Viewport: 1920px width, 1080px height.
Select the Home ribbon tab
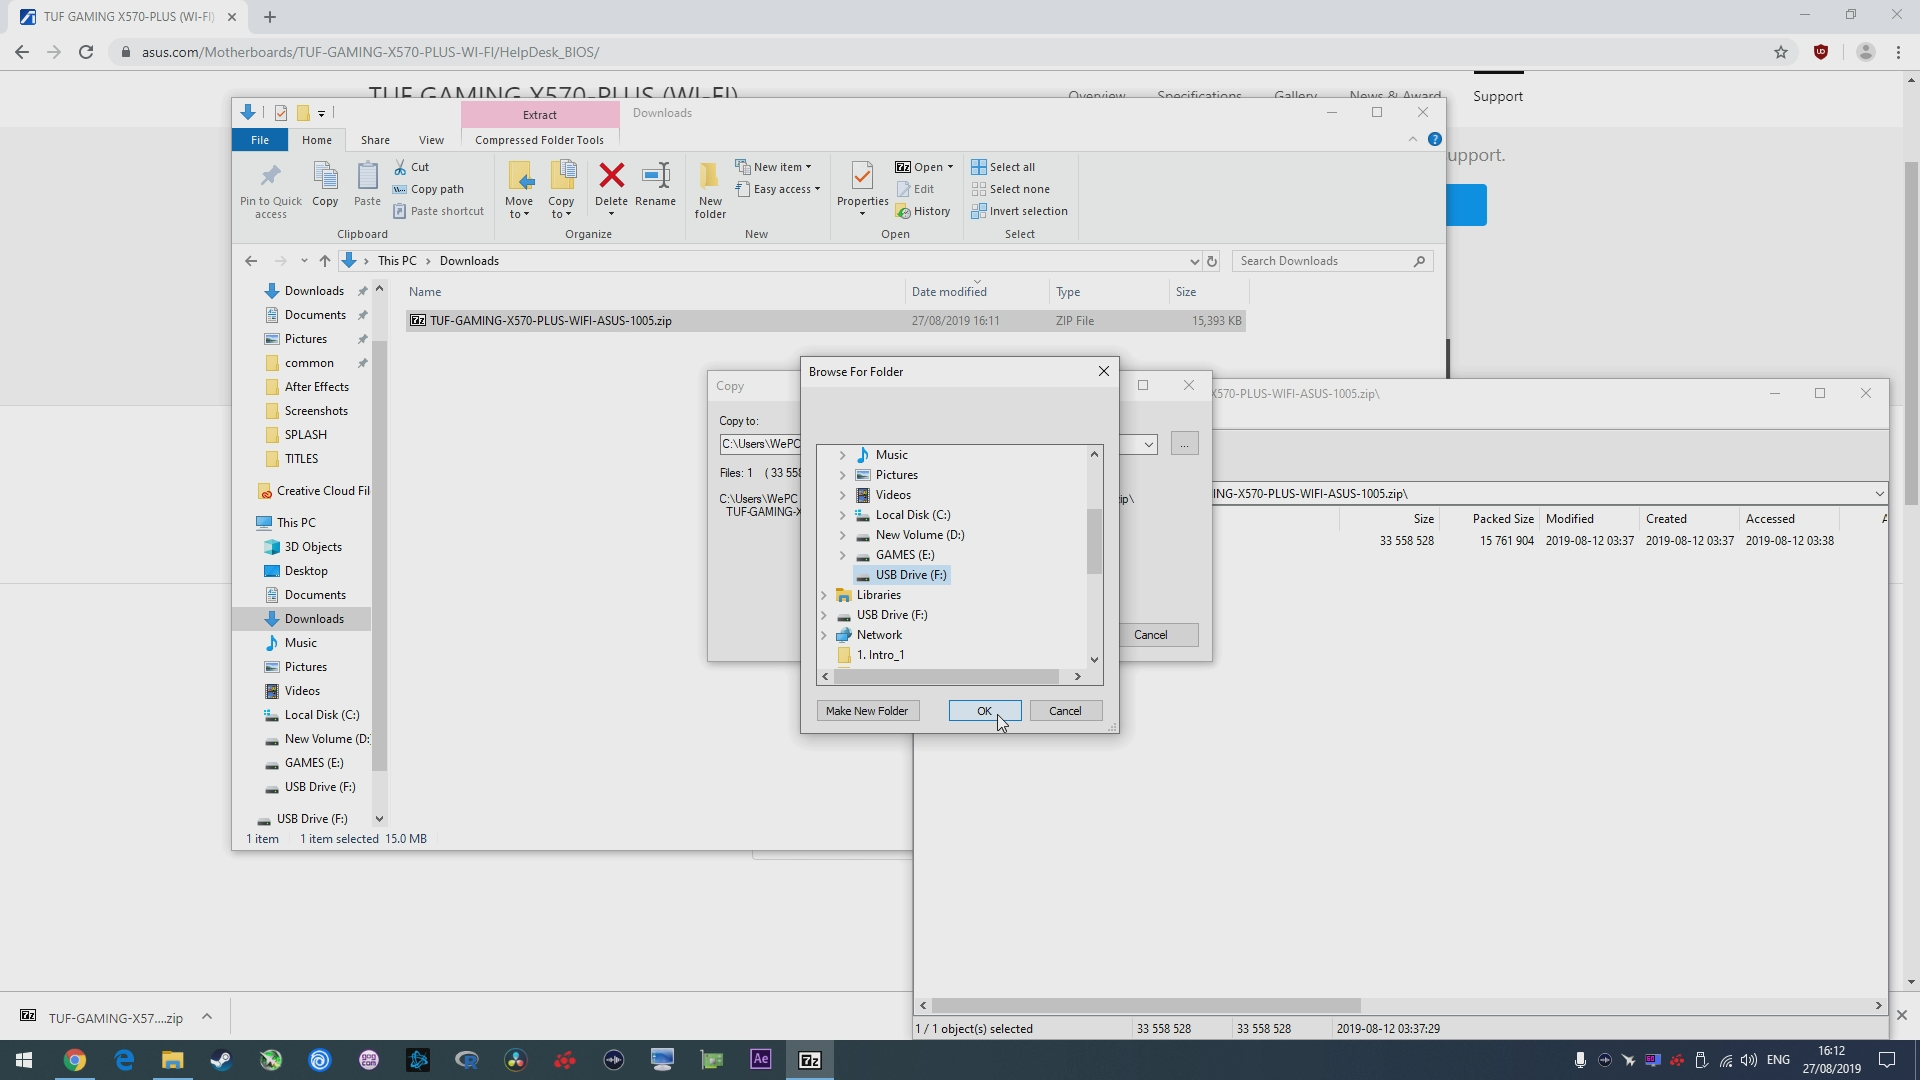[316, 140]
